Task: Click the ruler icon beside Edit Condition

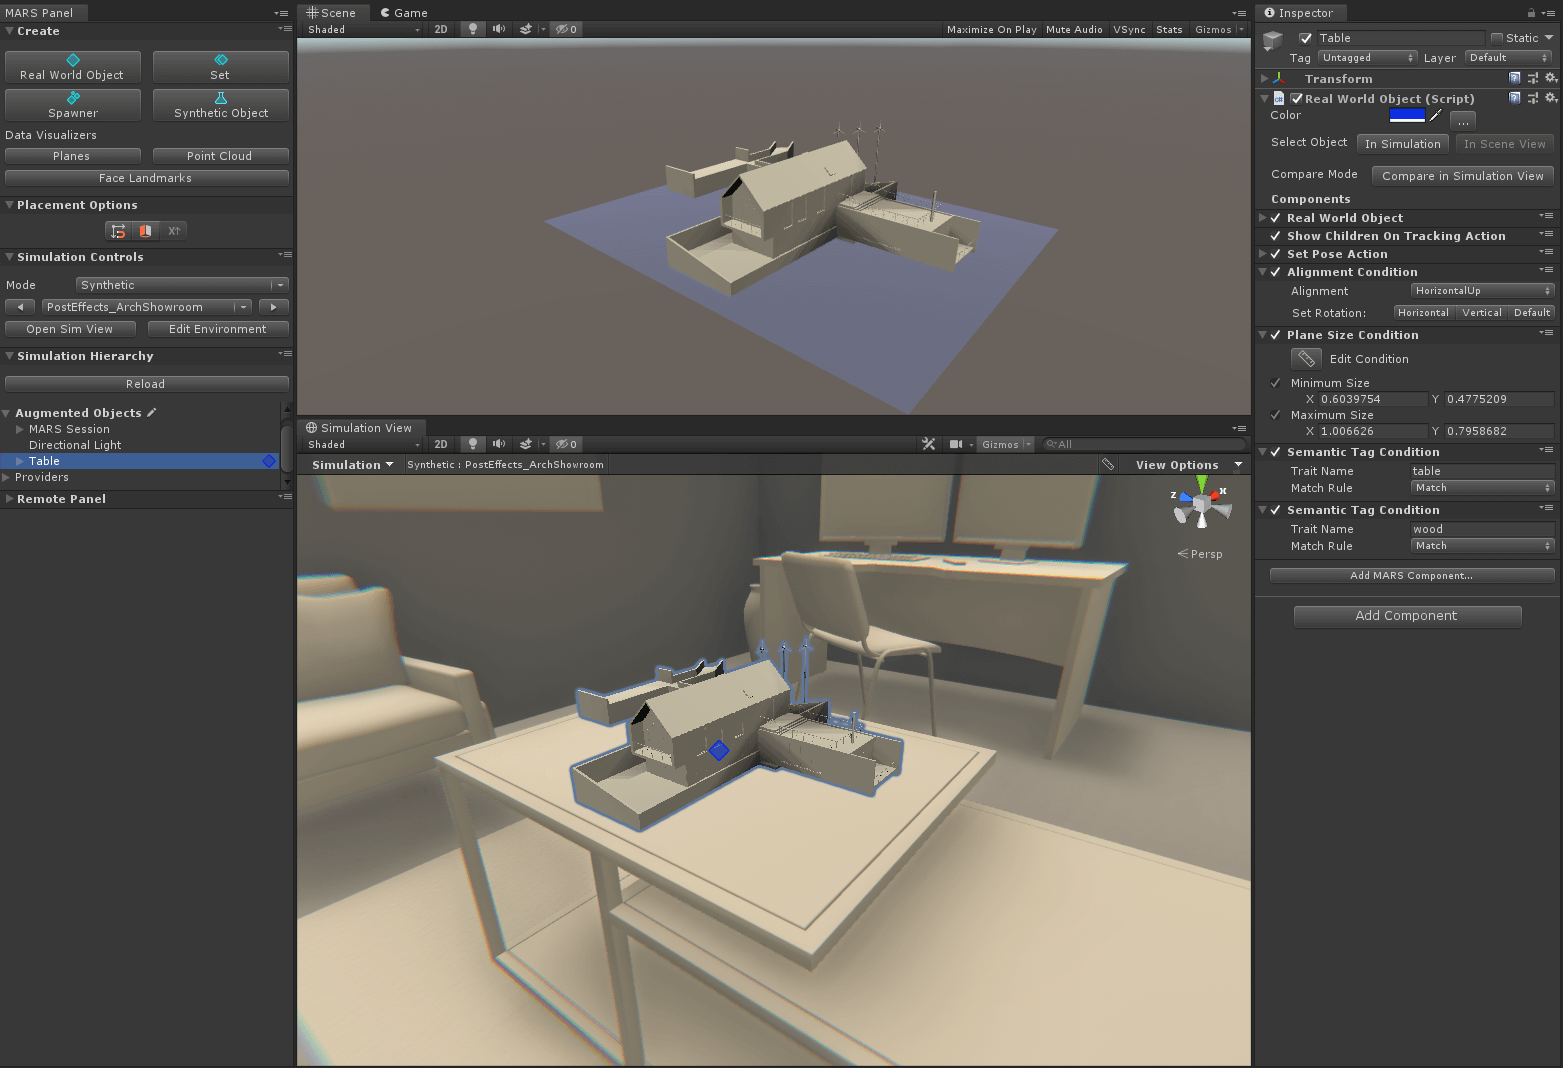Action: (x=1305, y=359)
